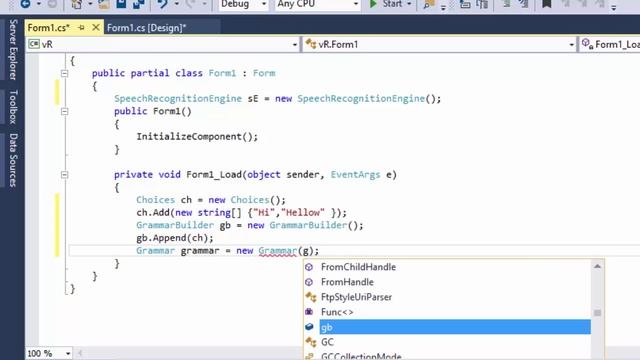Click the Func<> delegate icon

click(x=309, y=312)
